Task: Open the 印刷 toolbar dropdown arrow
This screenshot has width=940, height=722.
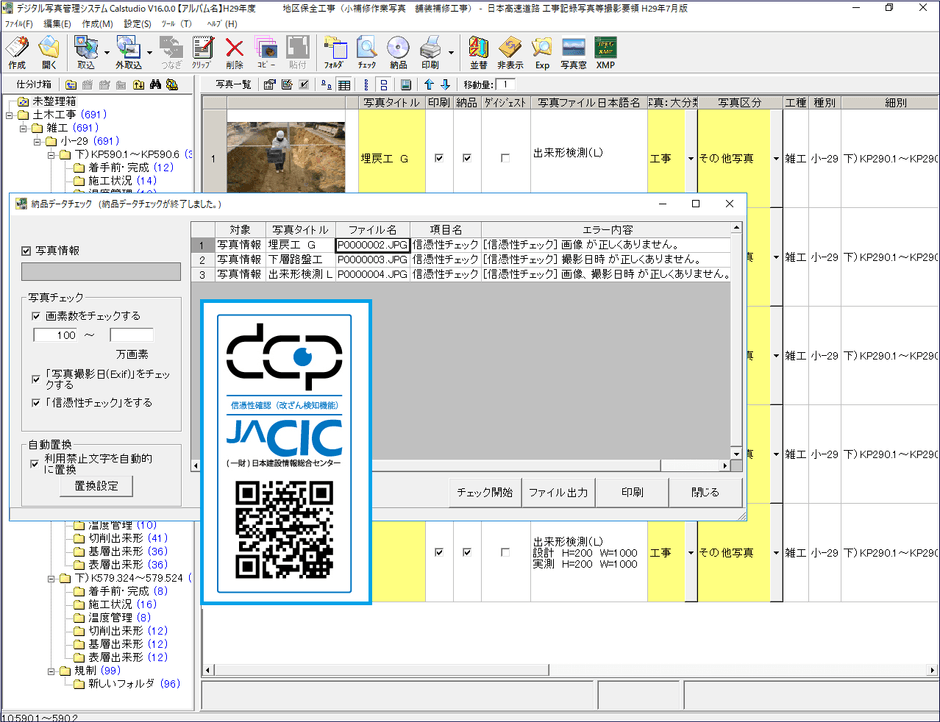Action: 452,53
